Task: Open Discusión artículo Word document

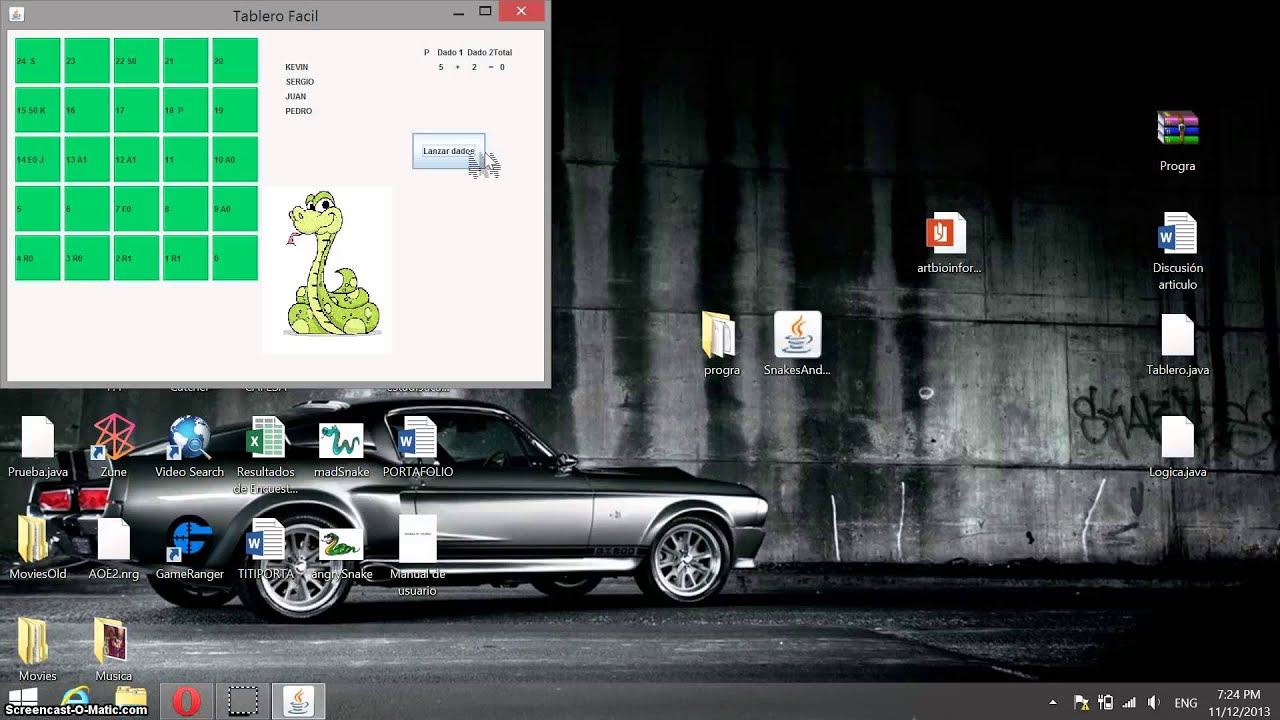Action: (x=1178, y=233)
